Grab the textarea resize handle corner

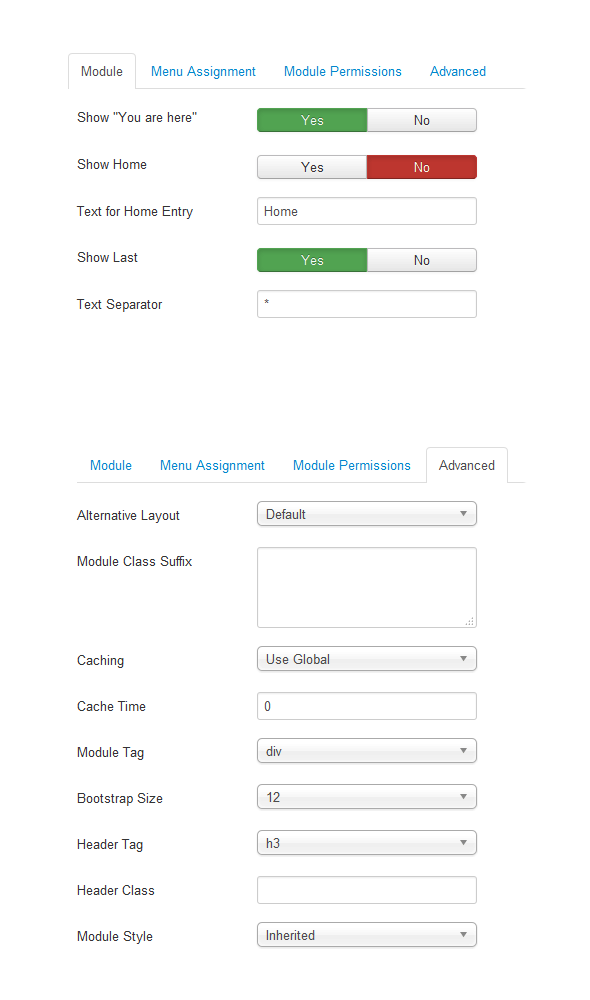pos(470,621)
